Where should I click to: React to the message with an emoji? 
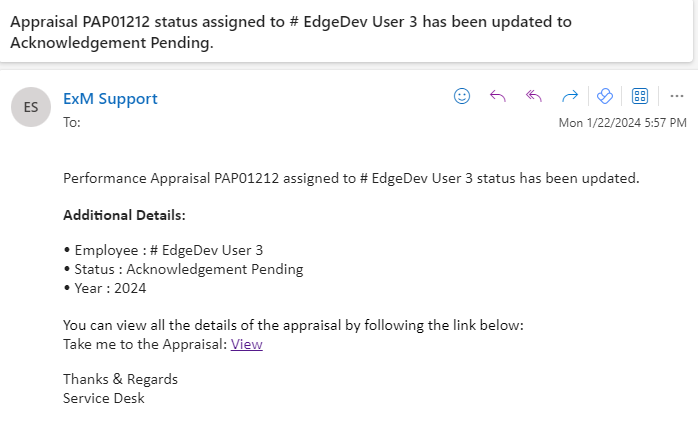[x=462, y=96]
